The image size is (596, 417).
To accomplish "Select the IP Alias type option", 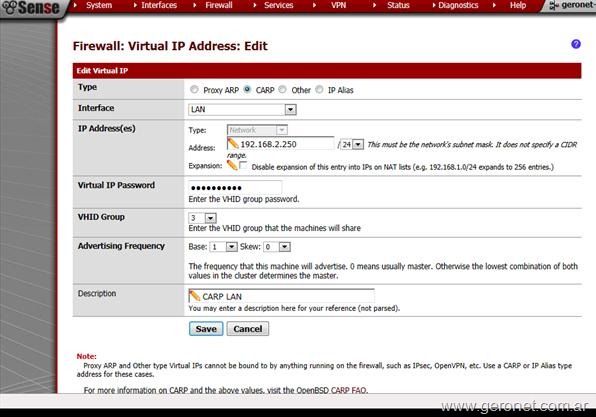I will tap(319, 89).
